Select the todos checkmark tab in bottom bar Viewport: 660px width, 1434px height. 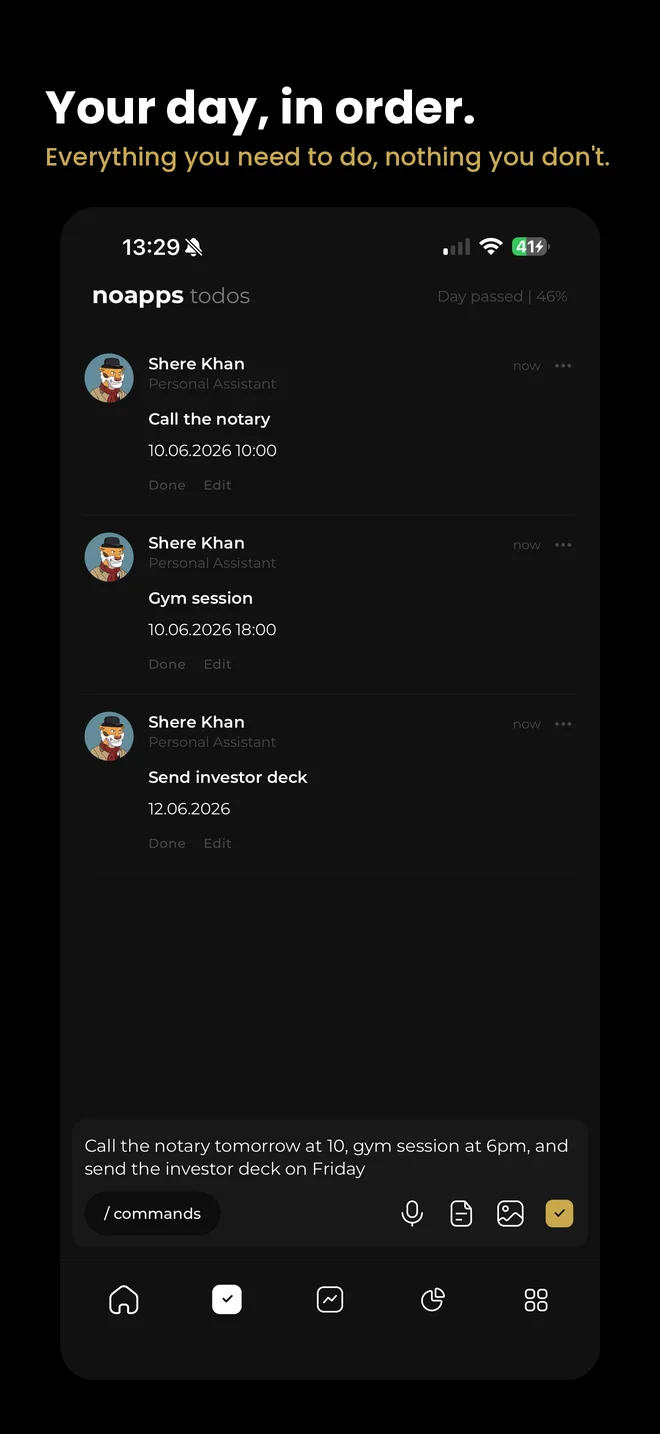point(227,1300)
